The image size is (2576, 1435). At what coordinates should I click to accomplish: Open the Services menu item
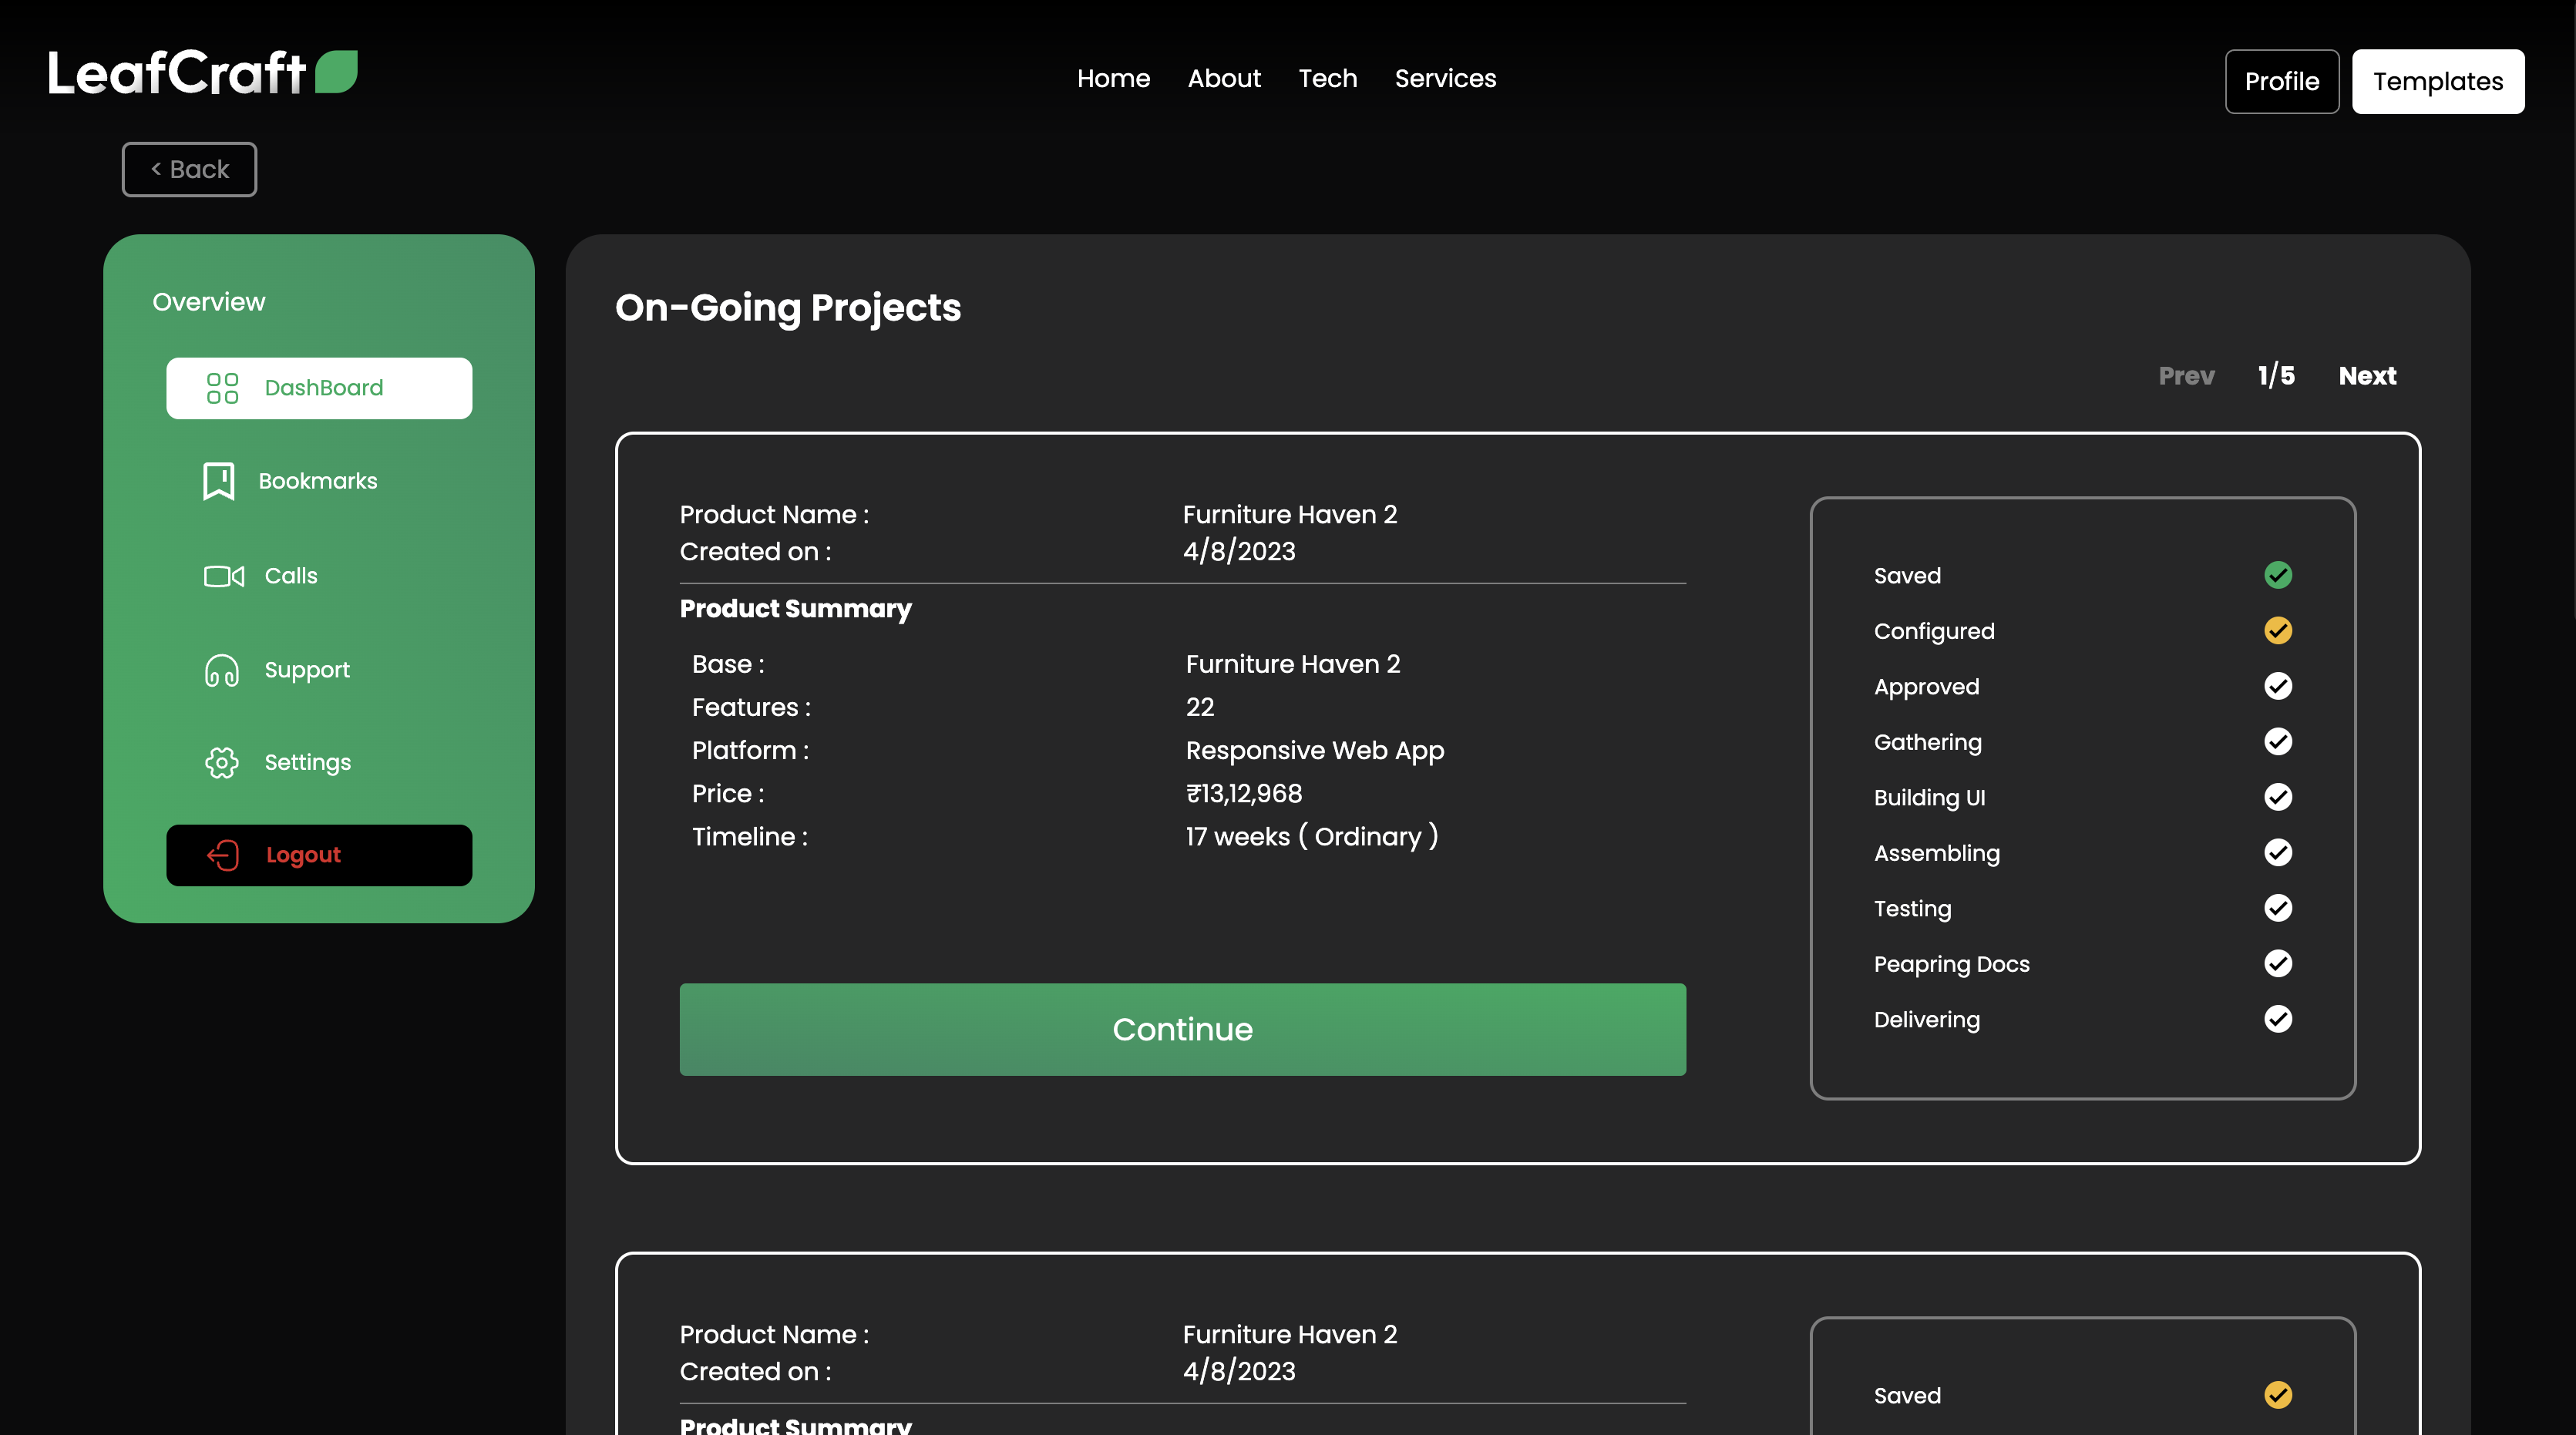point(1445,79)
